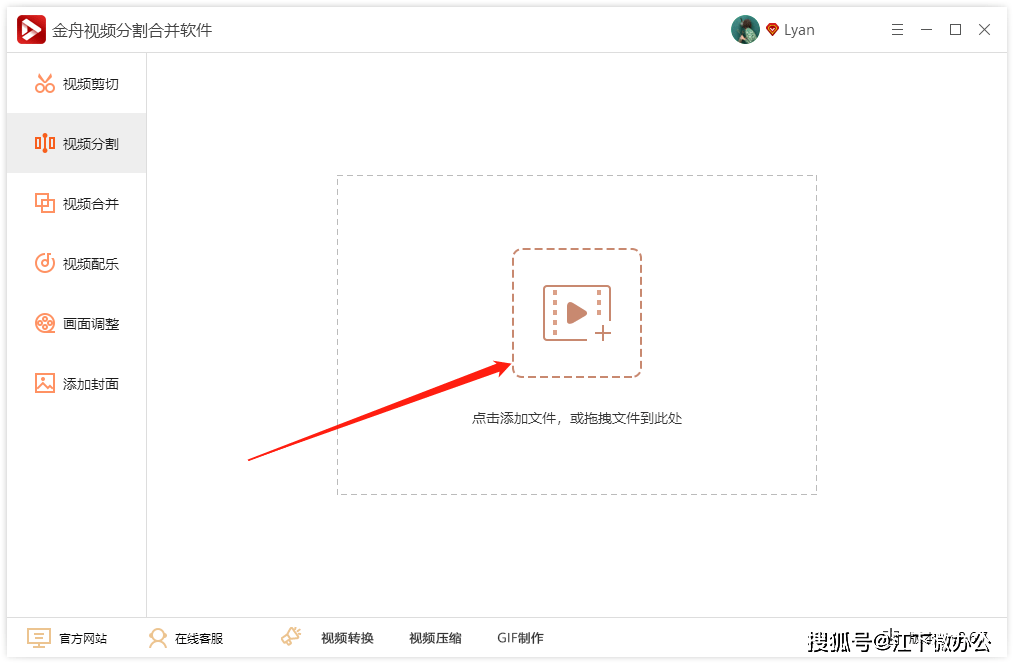Open GIF制作 (GIF maker) link
Image resolution: width=1014 pixels, height=664 pixels.
coord(520,638)
